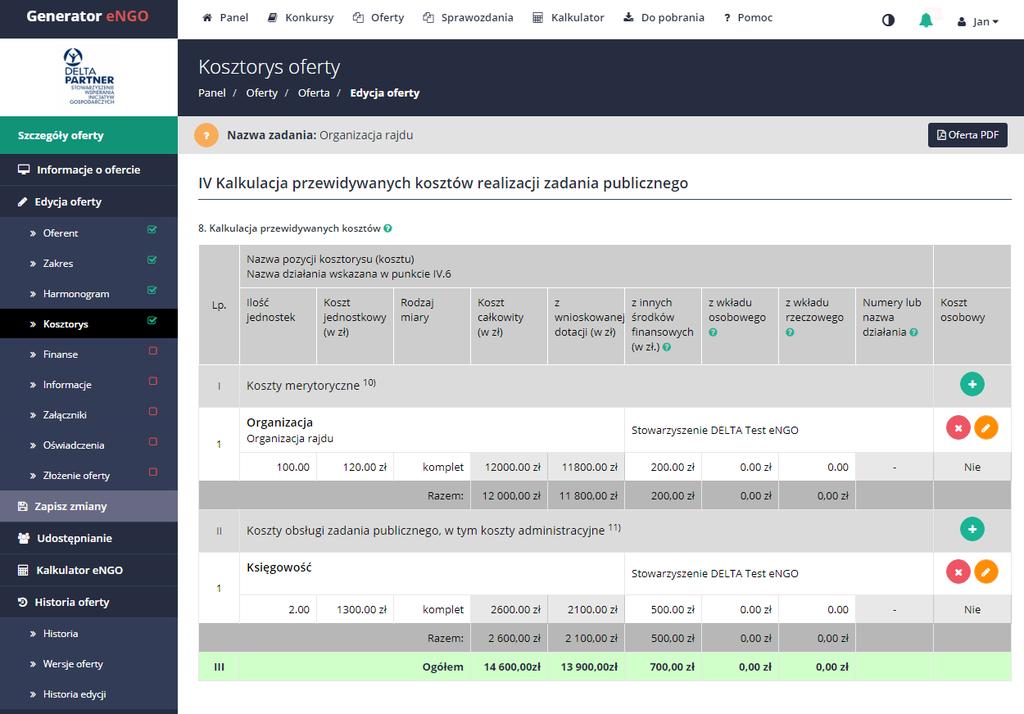Collapse Edycja oferty sidebar section
This screenshot has width=1024, height=714.
[x=89, y=202]
